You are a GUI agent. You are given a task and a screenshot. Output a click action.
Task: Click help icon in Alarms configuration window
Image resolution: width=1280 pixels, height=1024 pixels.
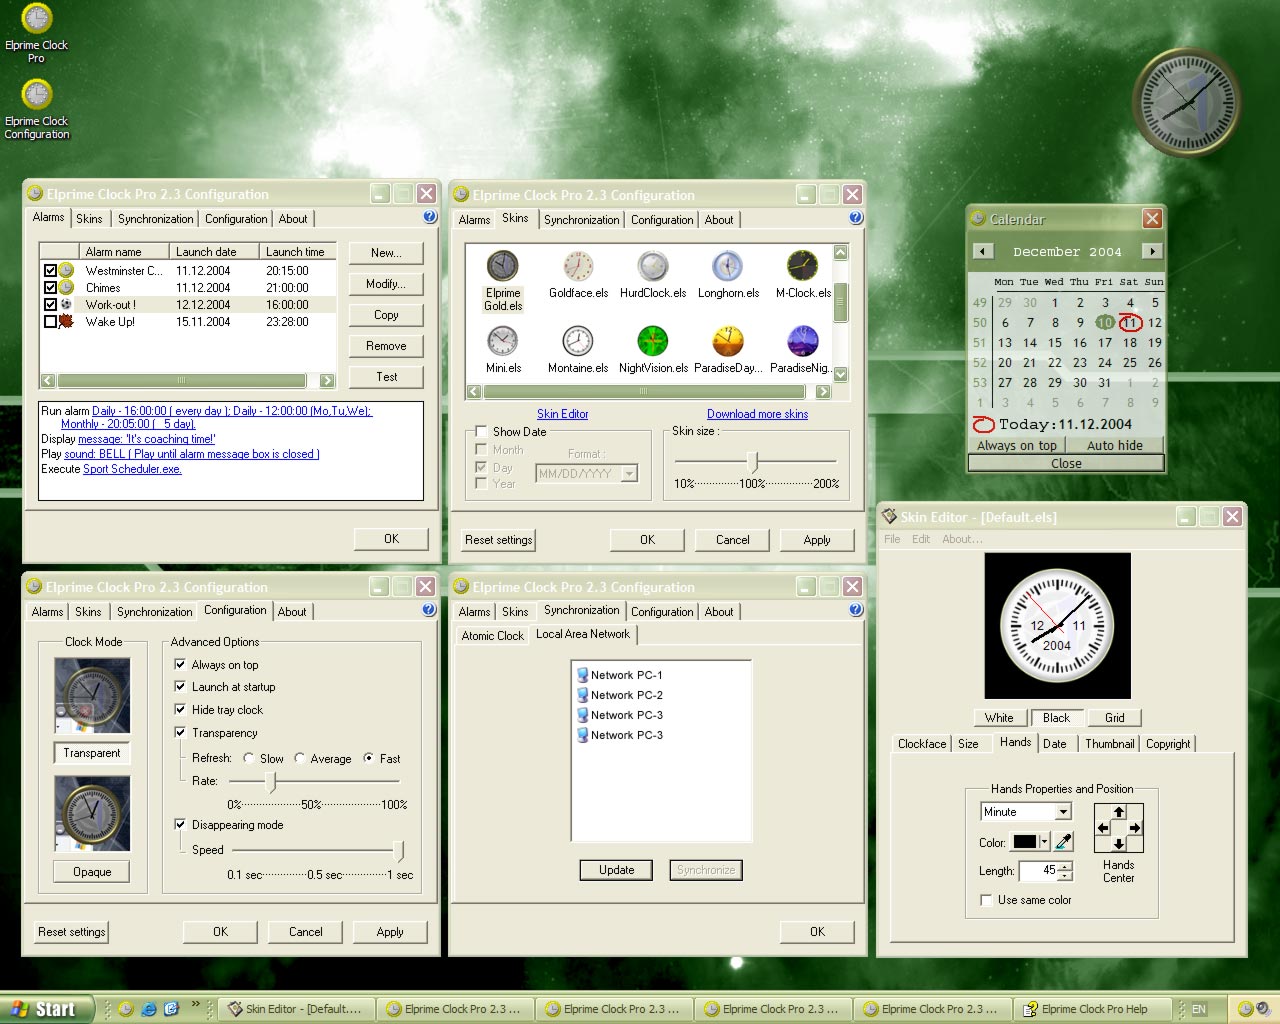[430, 217]
